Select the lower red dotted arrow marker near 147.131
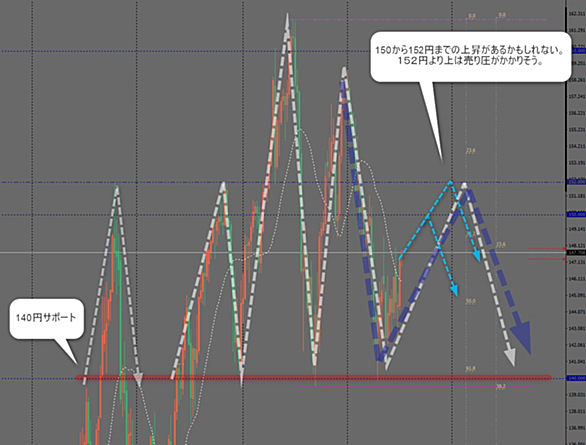The height and width of the screenshot is (445, 586). (x=547, y=259)
